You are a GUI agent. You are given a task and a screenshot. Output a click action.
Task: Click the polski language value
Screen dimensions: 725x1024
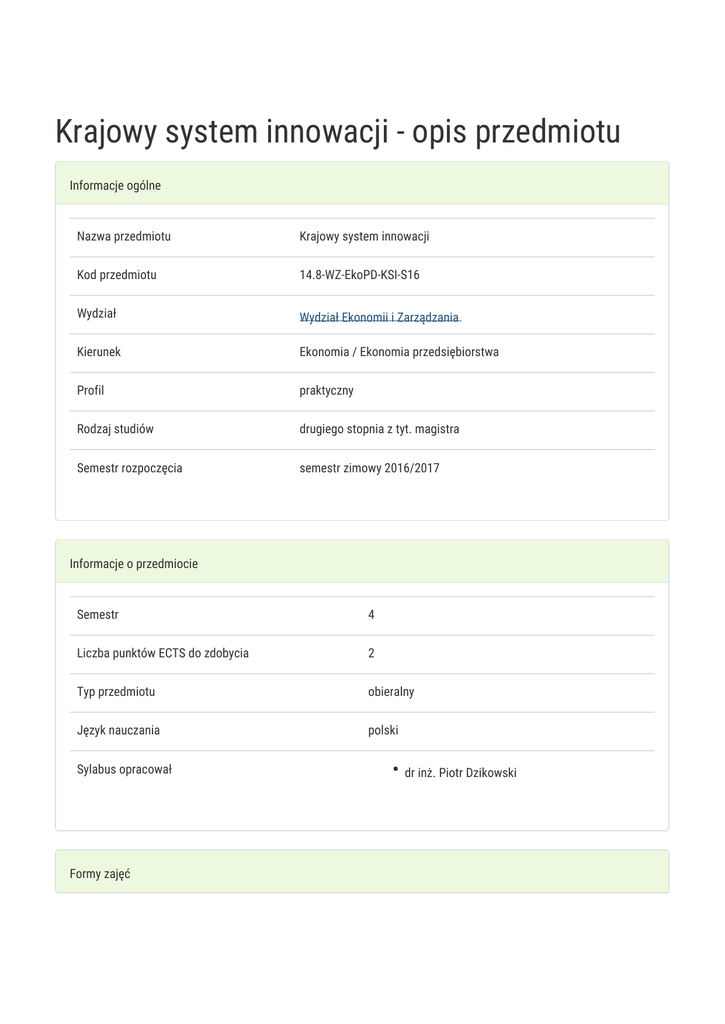pyautogui.click(x=383, y=730)
